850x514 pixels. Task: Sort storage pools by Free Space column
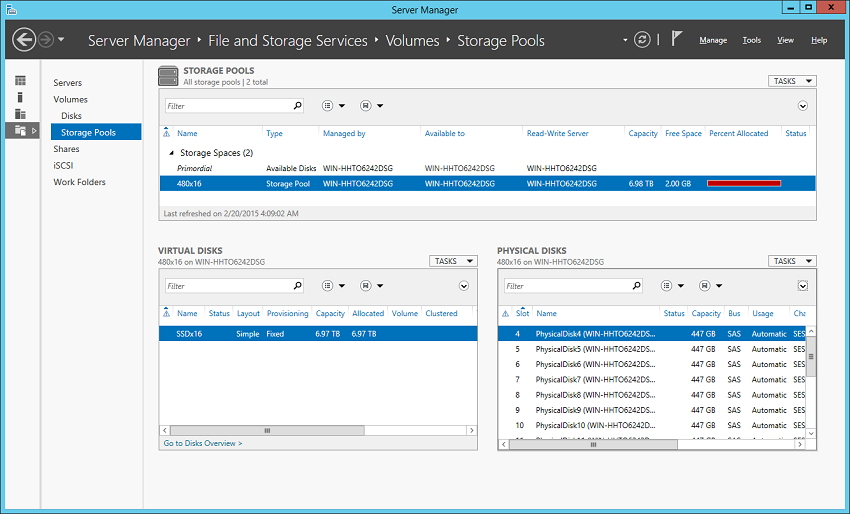pos(684,133)
